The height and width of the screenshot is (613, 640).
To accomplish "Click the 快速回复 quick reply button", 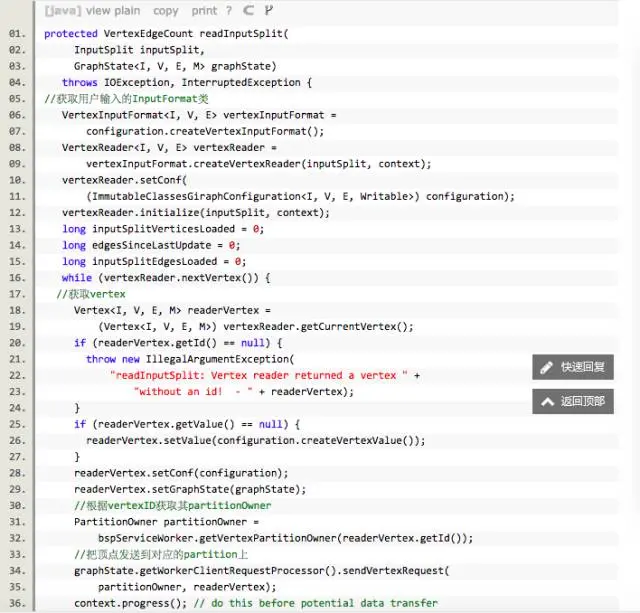I will pyautogui.click(x=573, y=367).
